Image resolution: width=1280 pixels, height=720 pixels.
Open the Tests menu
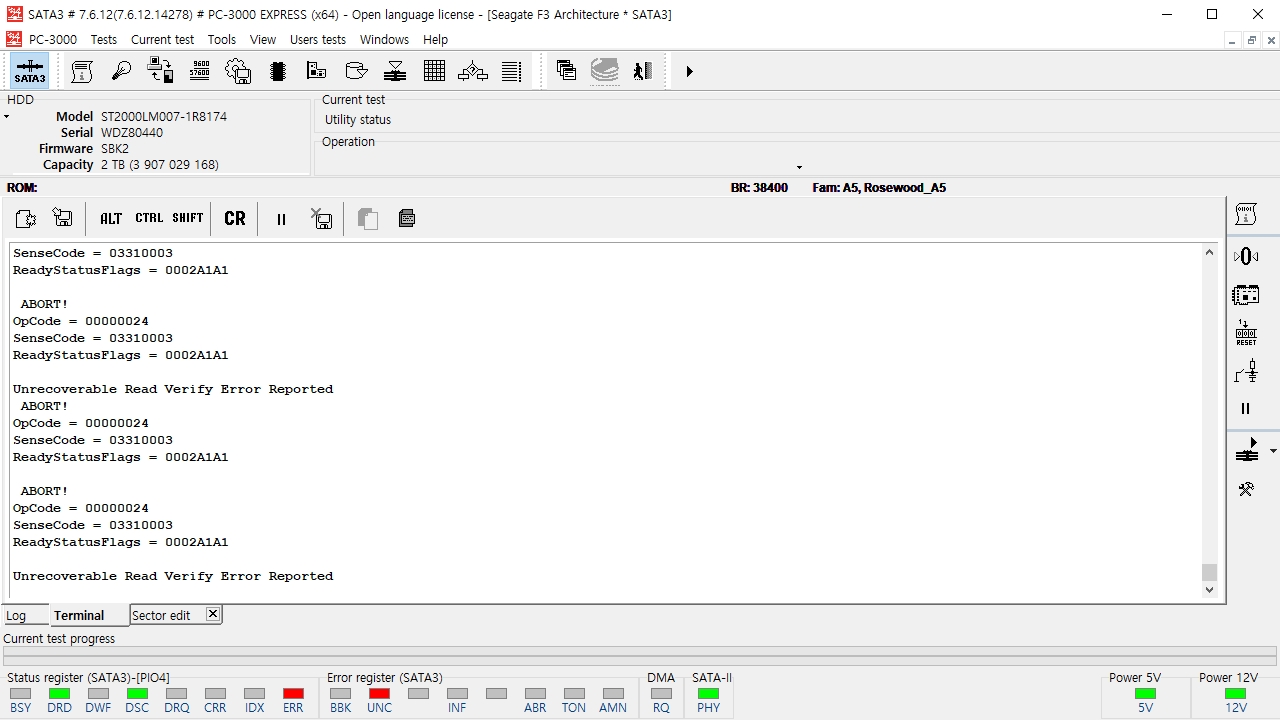[104, 40]
